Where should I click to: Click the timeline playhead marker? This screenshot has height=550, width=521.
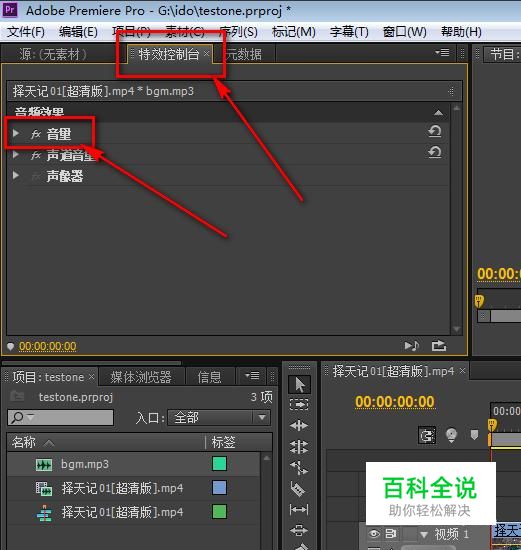pos(492,424)
